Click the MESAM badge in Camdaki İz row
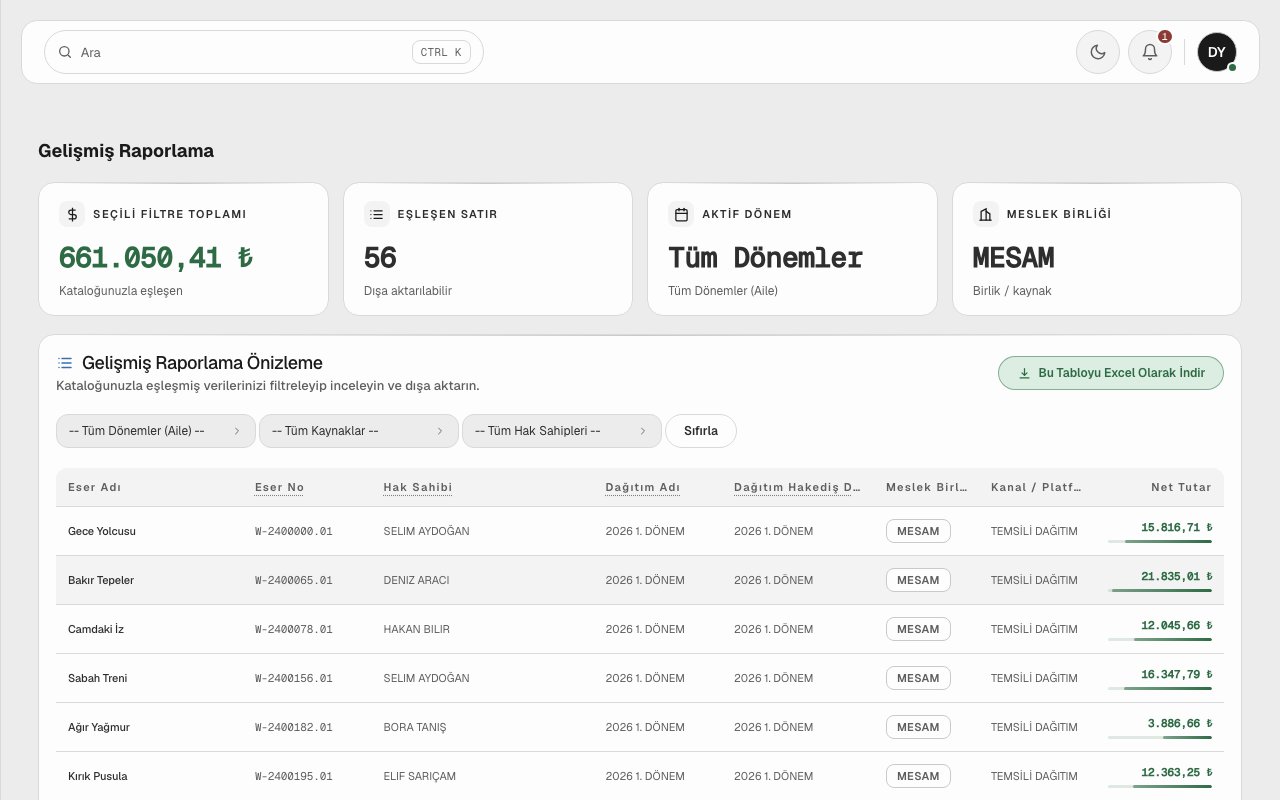The image size is (1280, 800). pos(918,629)
